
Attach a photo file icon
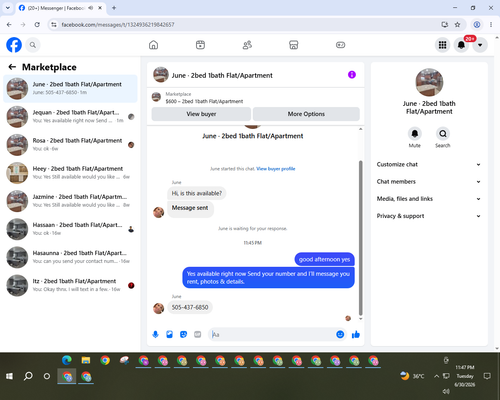(169, 334)
